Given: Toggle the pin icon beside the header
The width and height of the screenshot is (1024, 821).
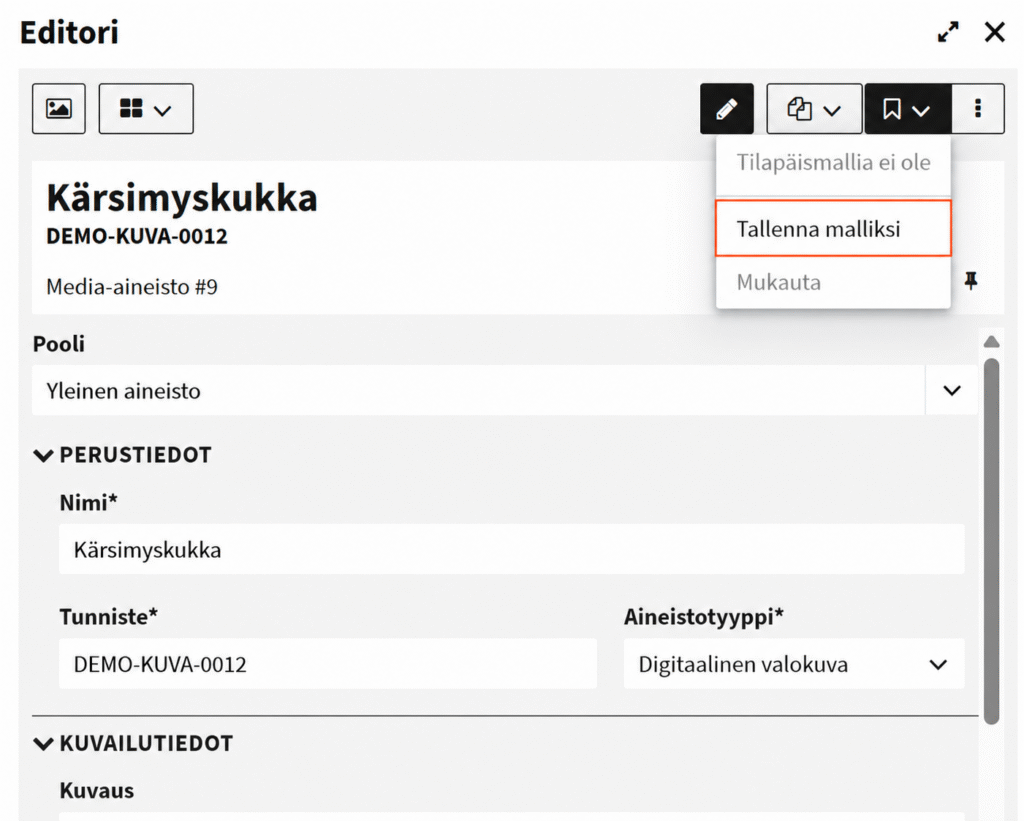Looking at the screenshot, I should (971, 281).
